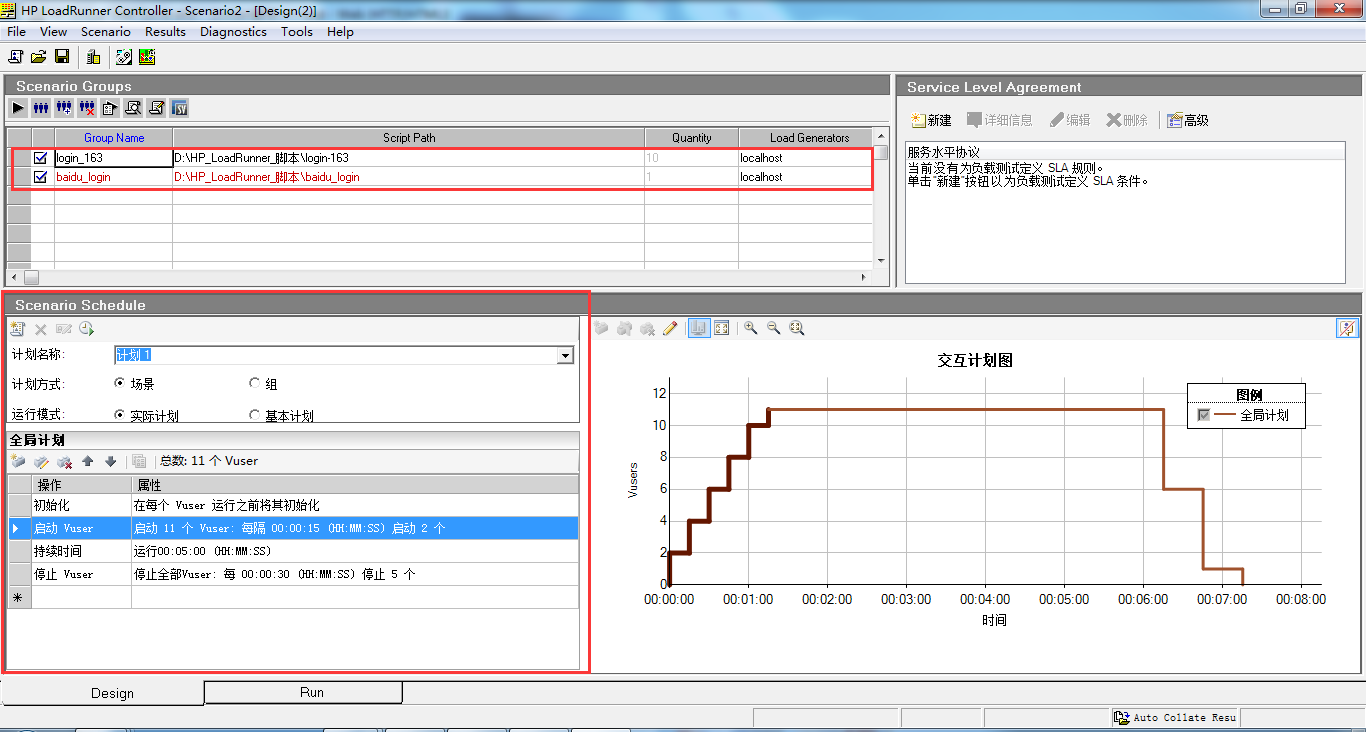Click the login_163 group name cell

(114, 158)
